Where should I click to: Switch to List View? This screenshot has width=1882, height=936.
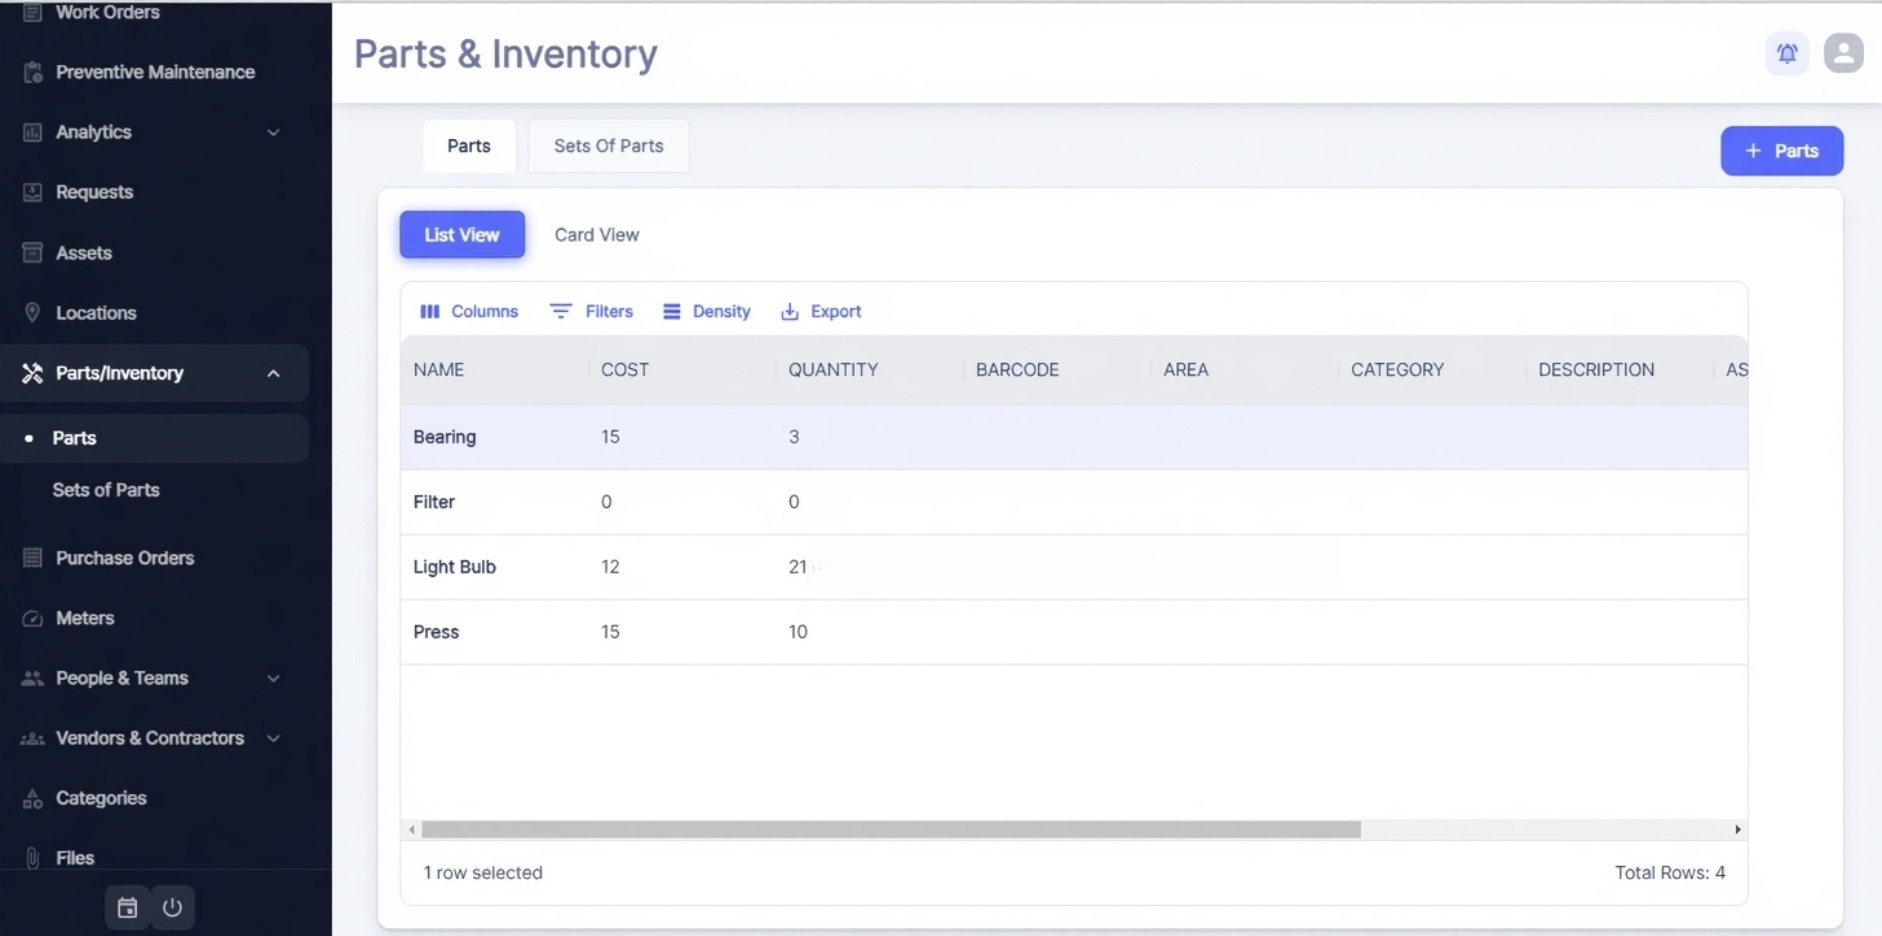462,234
